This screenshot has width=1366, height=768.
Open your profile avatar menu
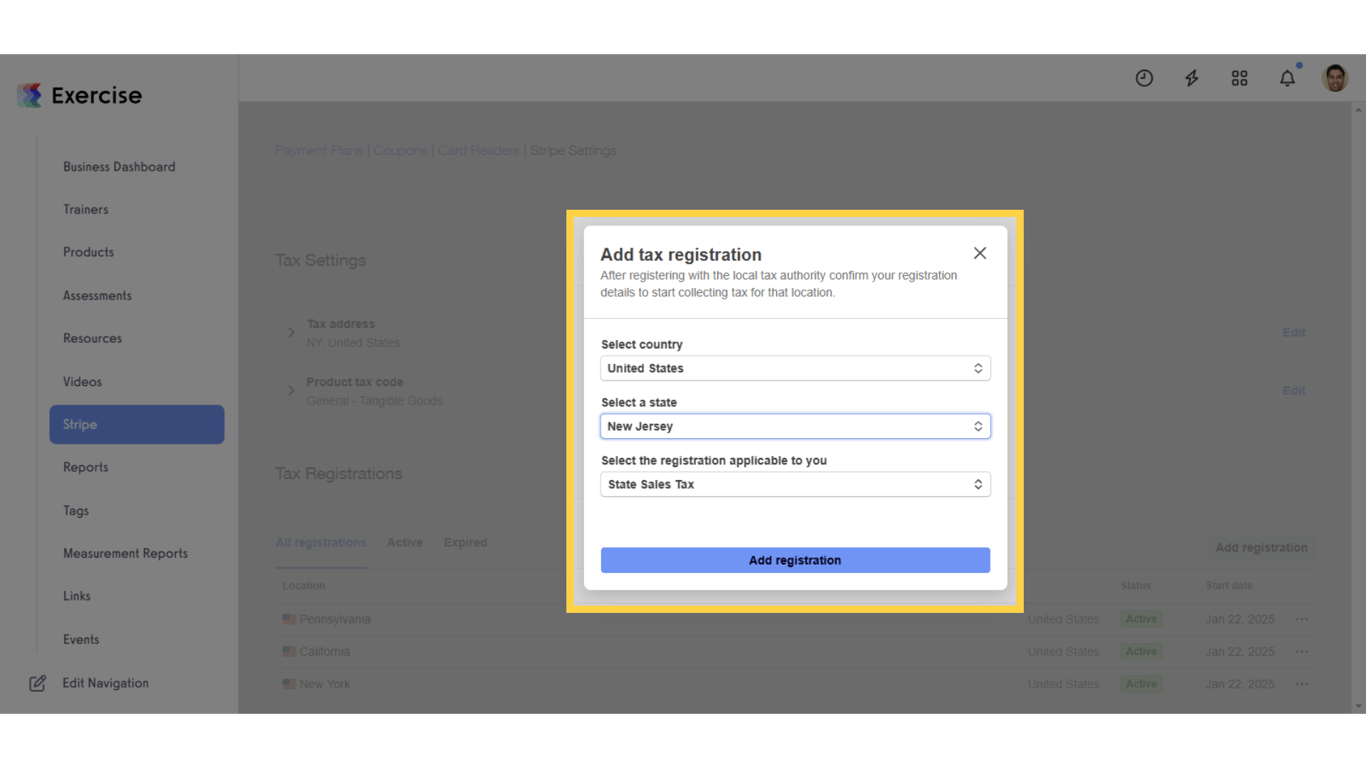[1335, 77]
